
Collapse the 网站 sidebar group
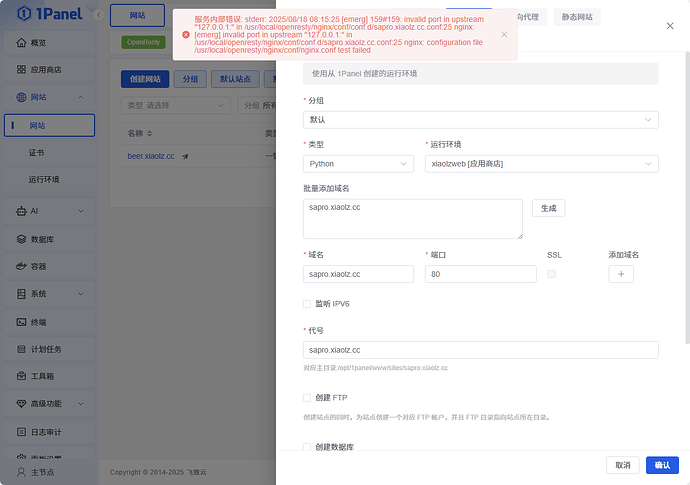click(x=81, y=97)
